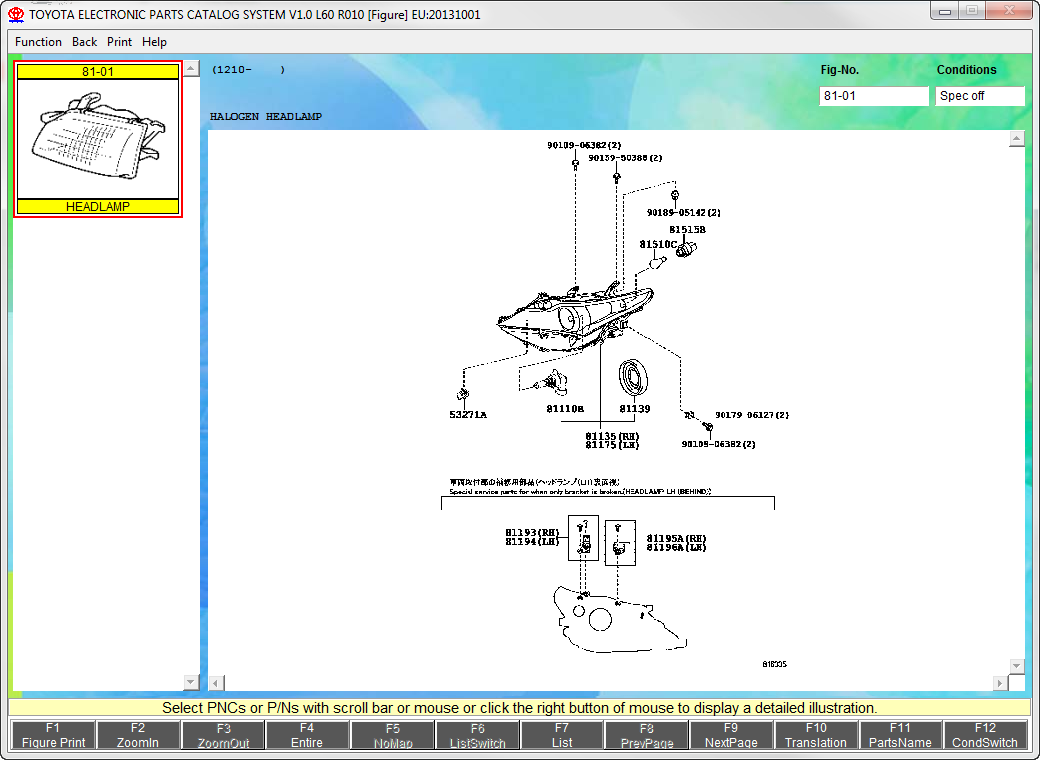Click figure area scroll down arrow

[1016, 666]
